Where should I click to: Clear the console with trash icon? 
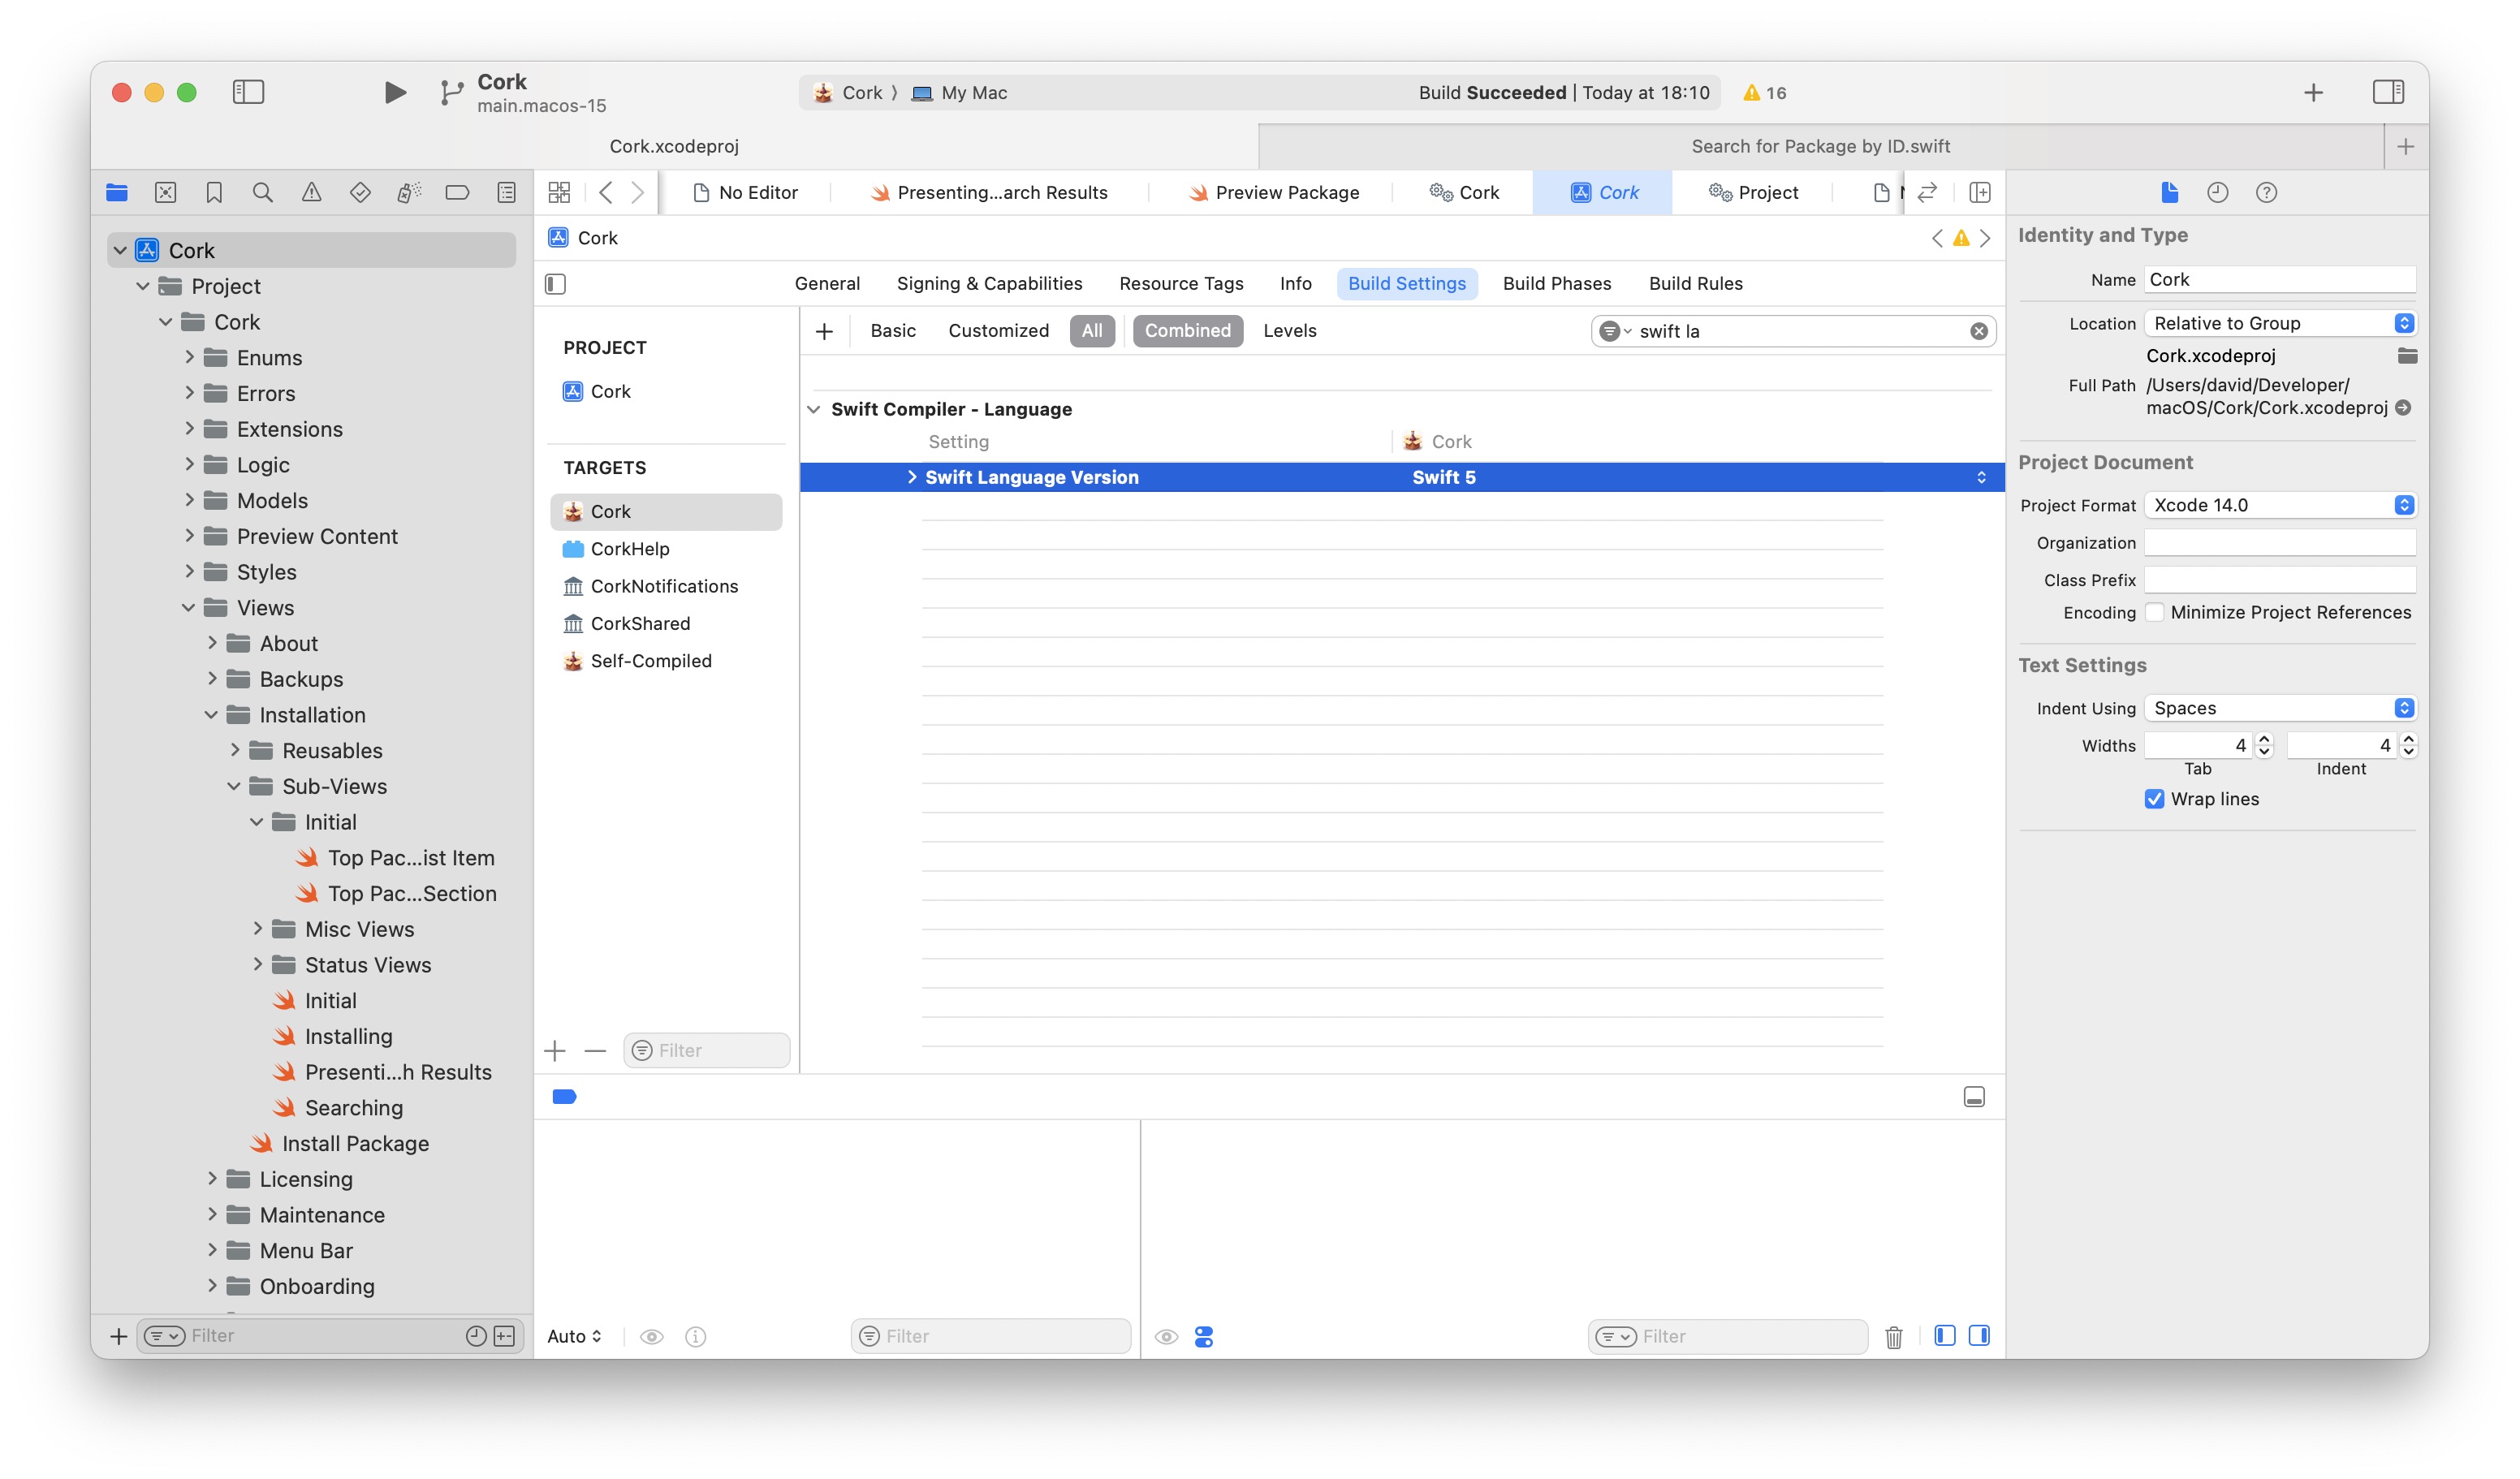tap(1893, 1336)
